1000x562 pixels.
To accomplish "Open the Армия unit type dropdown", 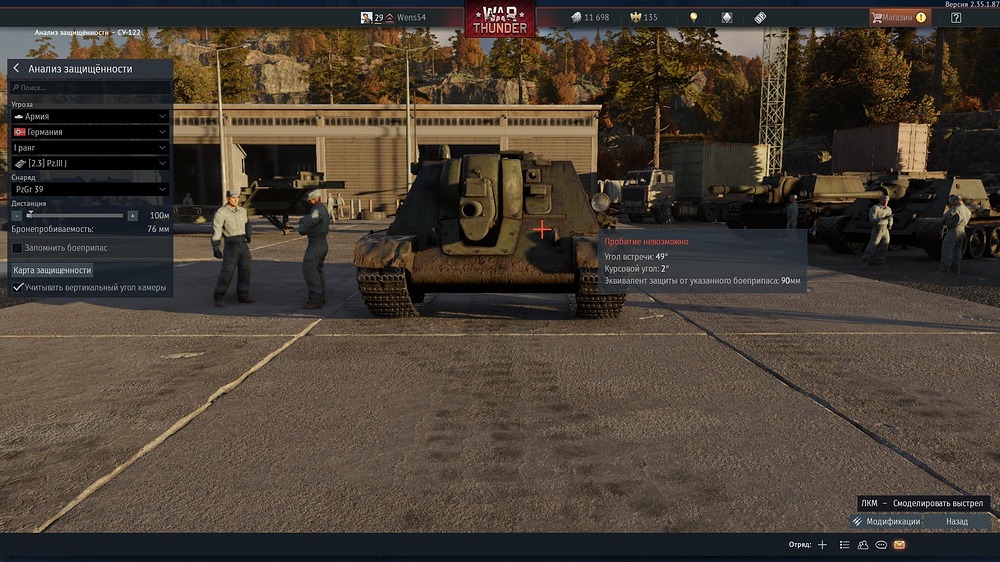I will [90, 116].
